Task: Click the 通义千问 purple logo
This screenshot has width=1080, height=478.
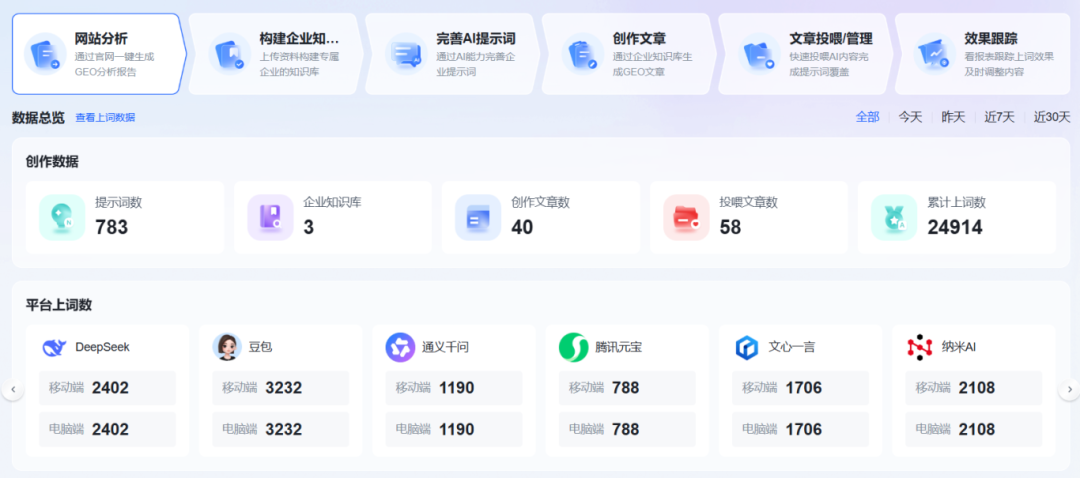Action: (400, 347)
